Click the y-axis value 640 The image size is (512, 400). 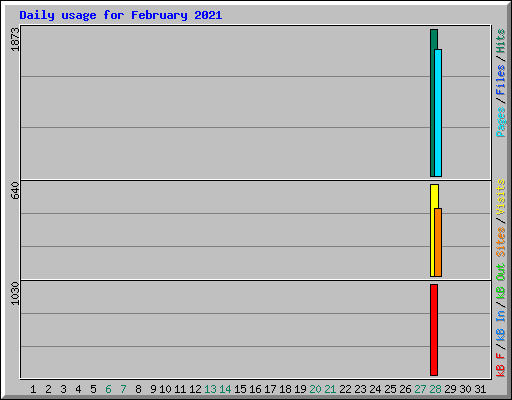pos(15,190)
